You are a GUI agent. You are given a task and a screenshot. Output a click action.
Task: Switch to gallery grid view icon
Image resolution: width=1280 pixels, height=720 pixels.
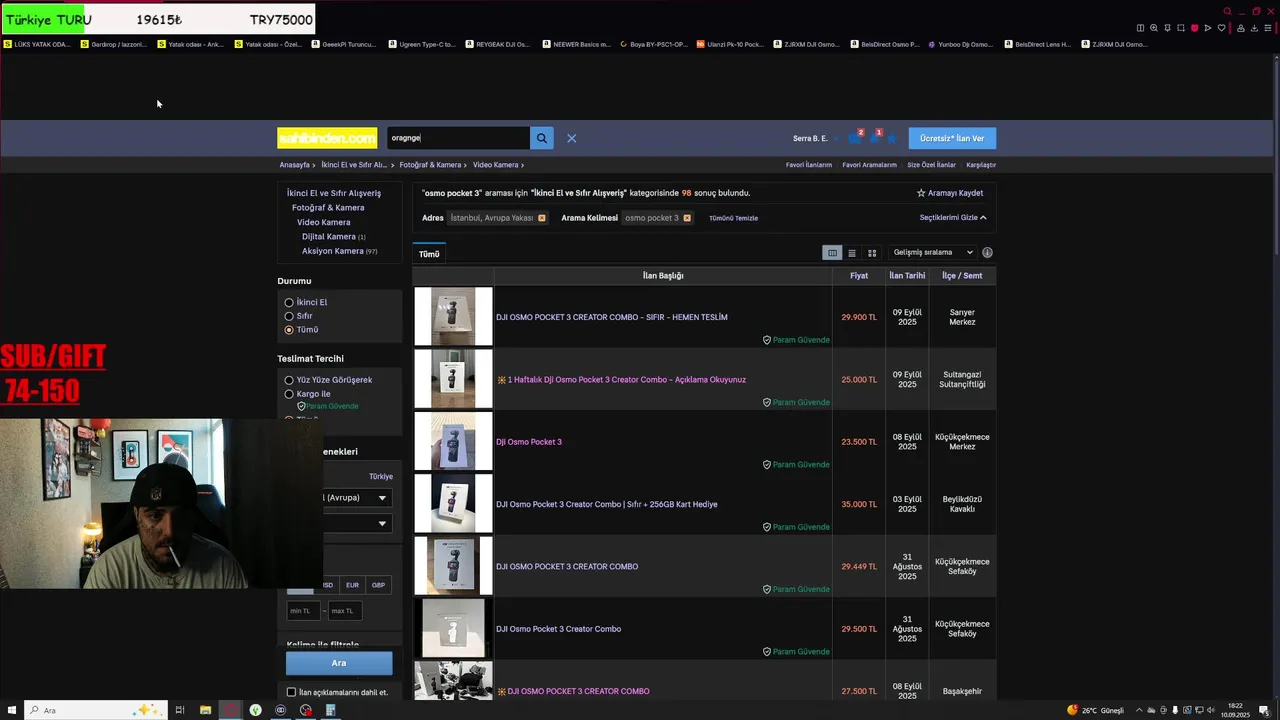pyautogui.click(x=872, y=253)
